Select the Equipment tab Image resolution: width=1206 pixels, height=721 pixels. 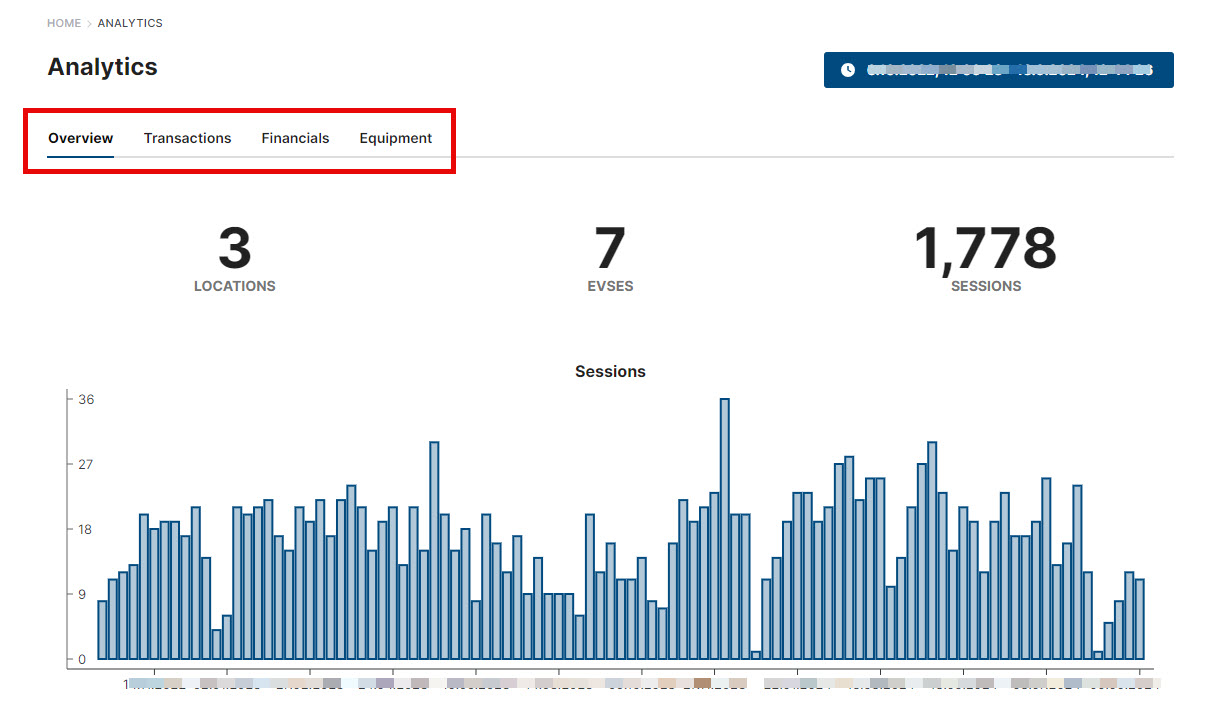click(396, 138)
